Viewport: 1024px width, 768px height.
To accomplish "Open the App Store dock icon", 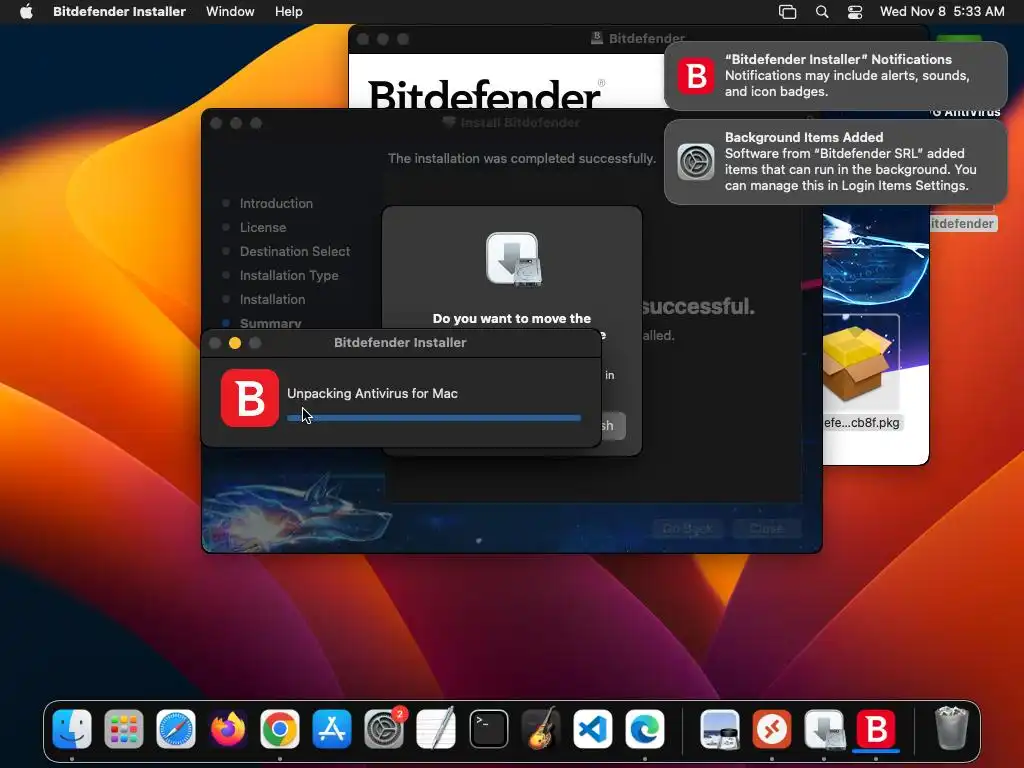I will [x=332, y=729].
